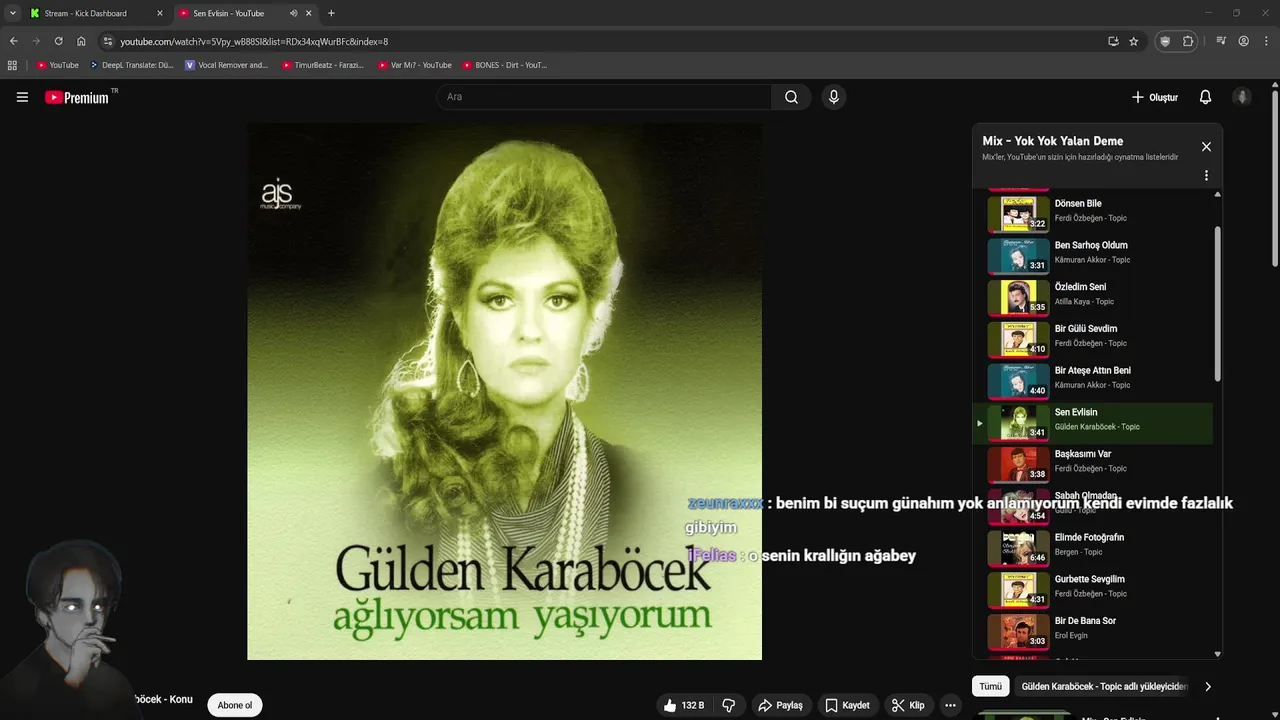The height and width of the screenshot is (720, 1280).
Task: Open the browser profile icon
Action: pyautogui.click(x=1244, y=41)
